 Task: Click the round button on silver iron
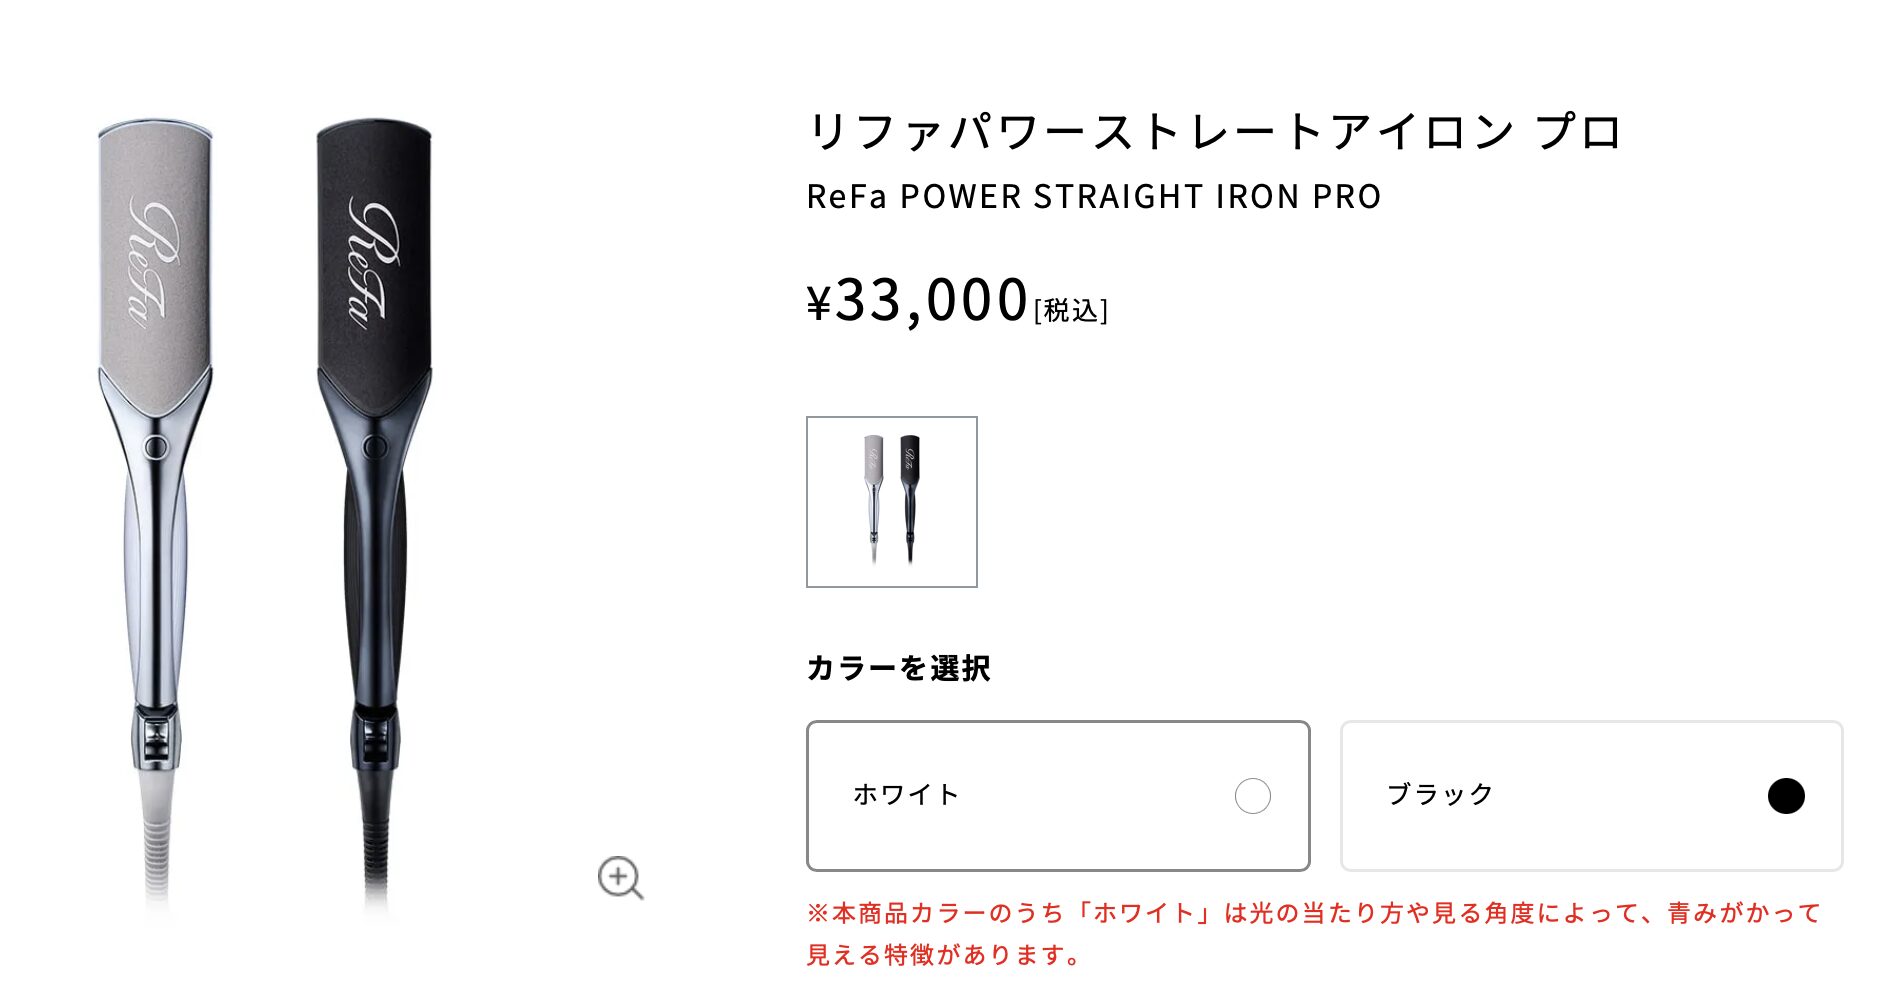(x=156, y=447)
